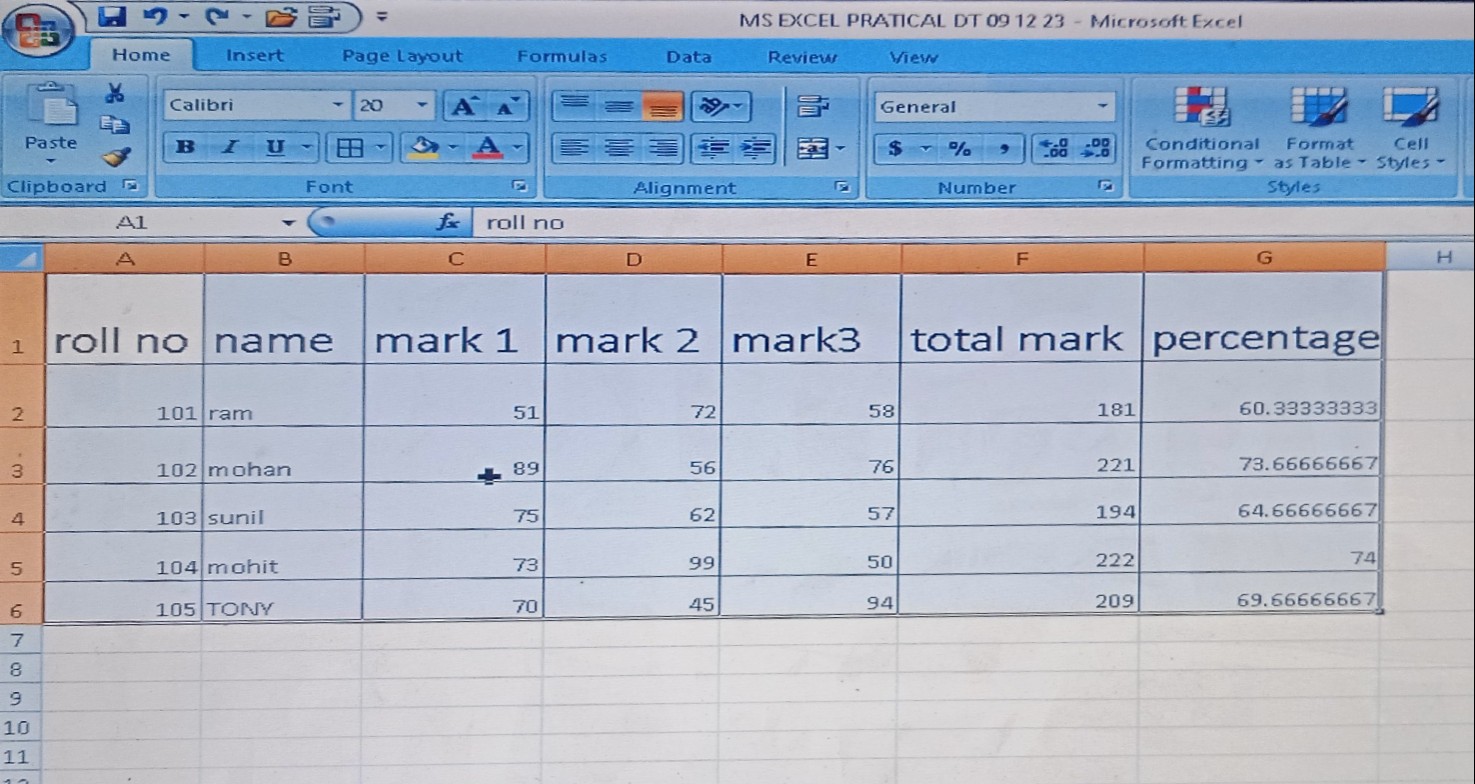1475x784 pixels.
Task: Select the Format Painter brush icon
Action: pyautogui.click(x=116, y=156)
